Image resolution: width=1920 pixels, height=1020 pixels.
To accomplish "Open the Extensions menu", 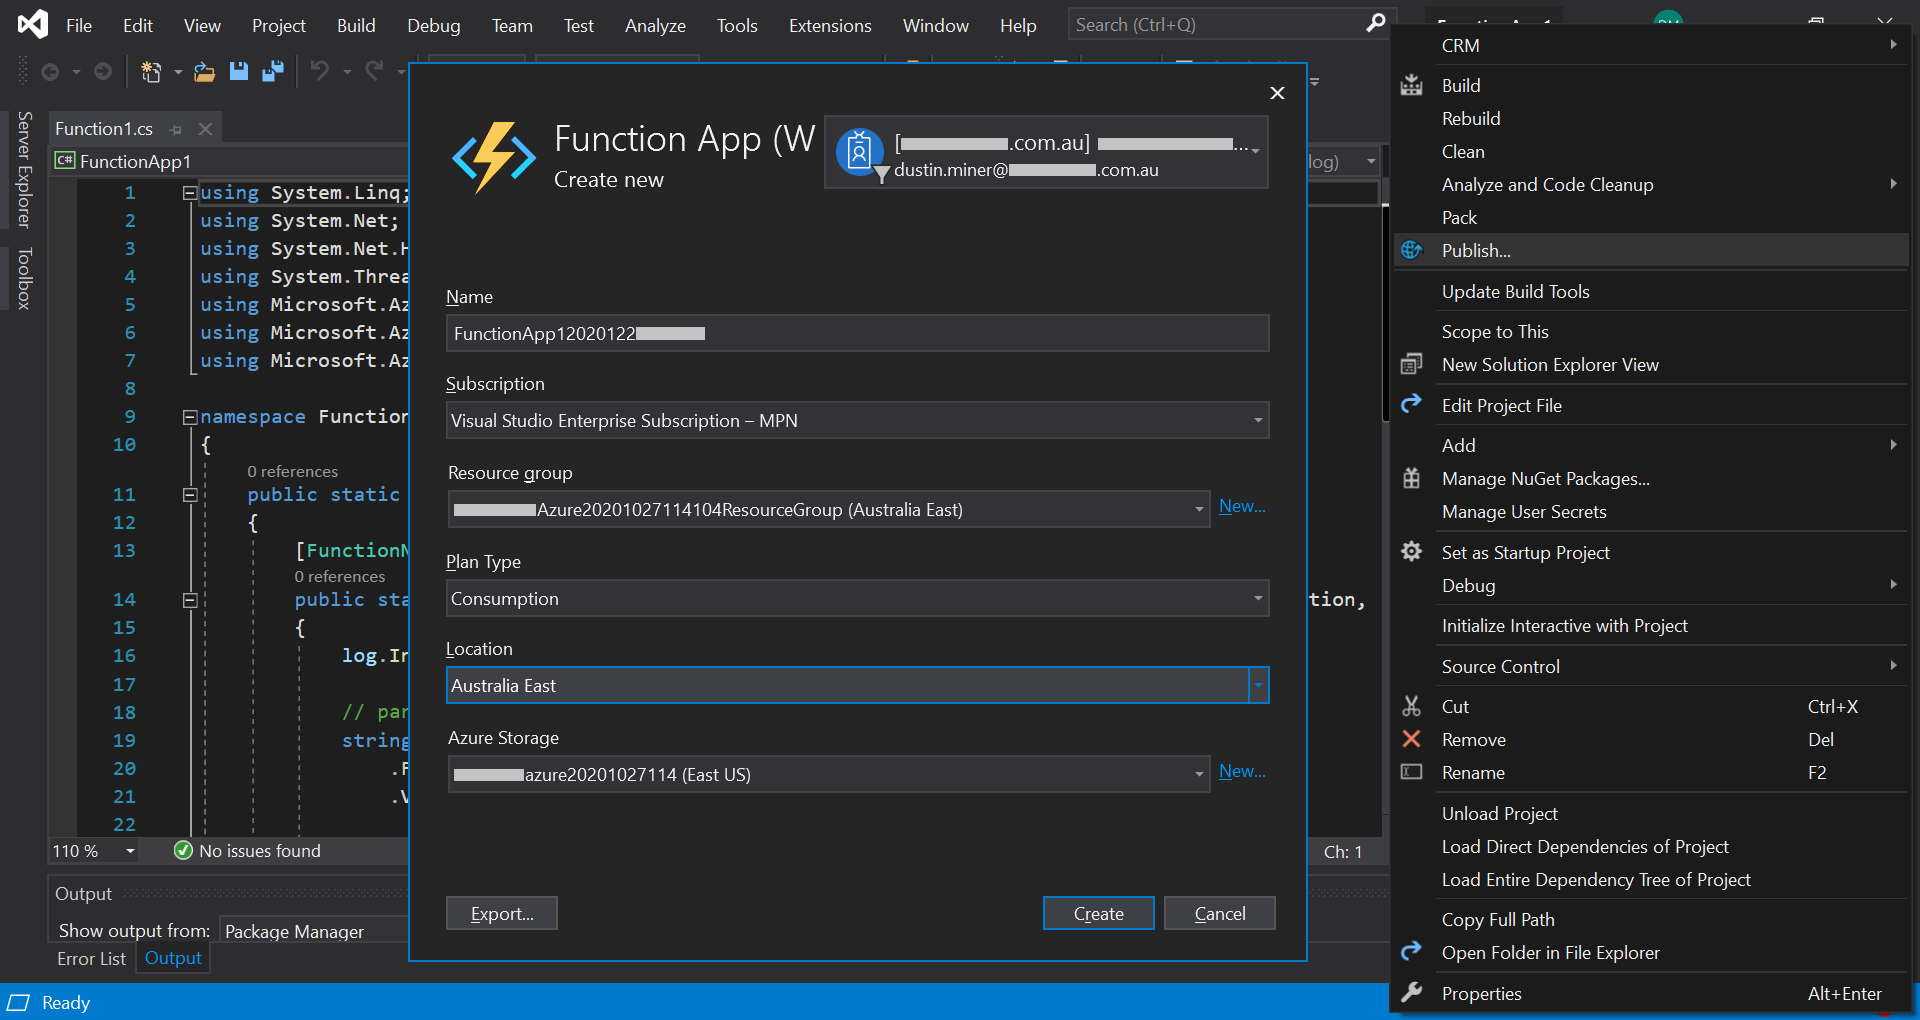I will (x=830, y=25).
